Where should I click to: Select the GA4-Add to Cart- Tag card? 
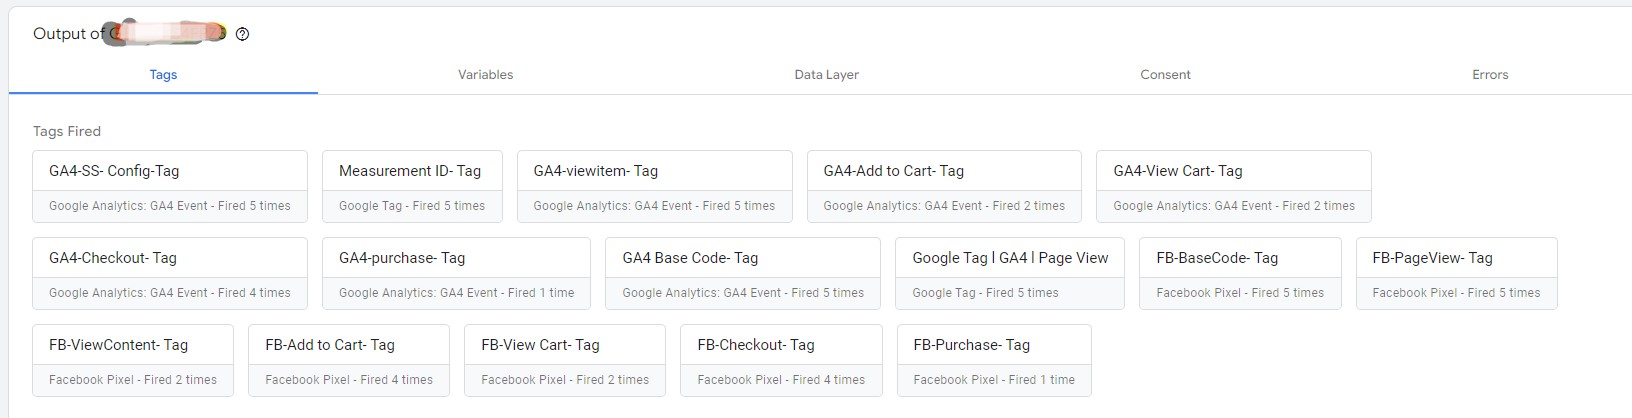(944, 186)
